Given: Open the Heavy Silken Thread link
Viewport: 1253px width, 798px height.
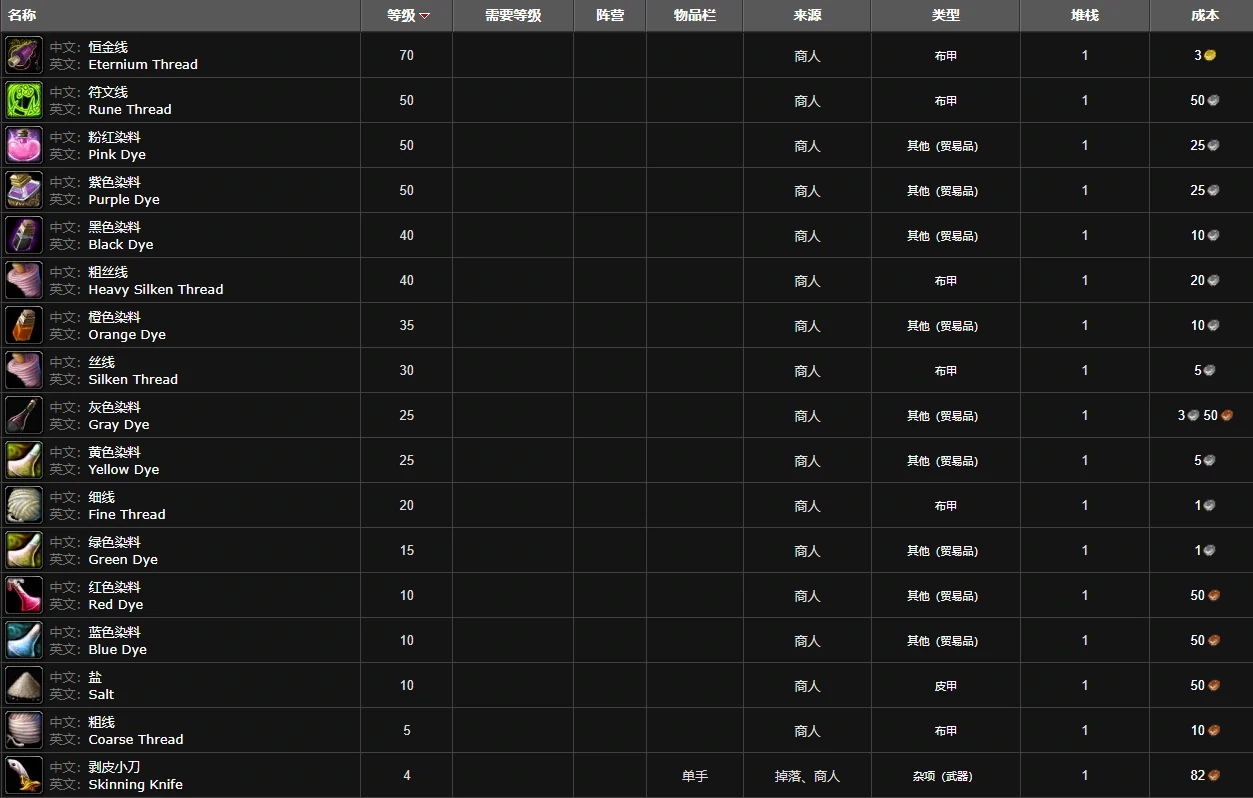Looking at the screenshot, I should [x=156, y=289].
